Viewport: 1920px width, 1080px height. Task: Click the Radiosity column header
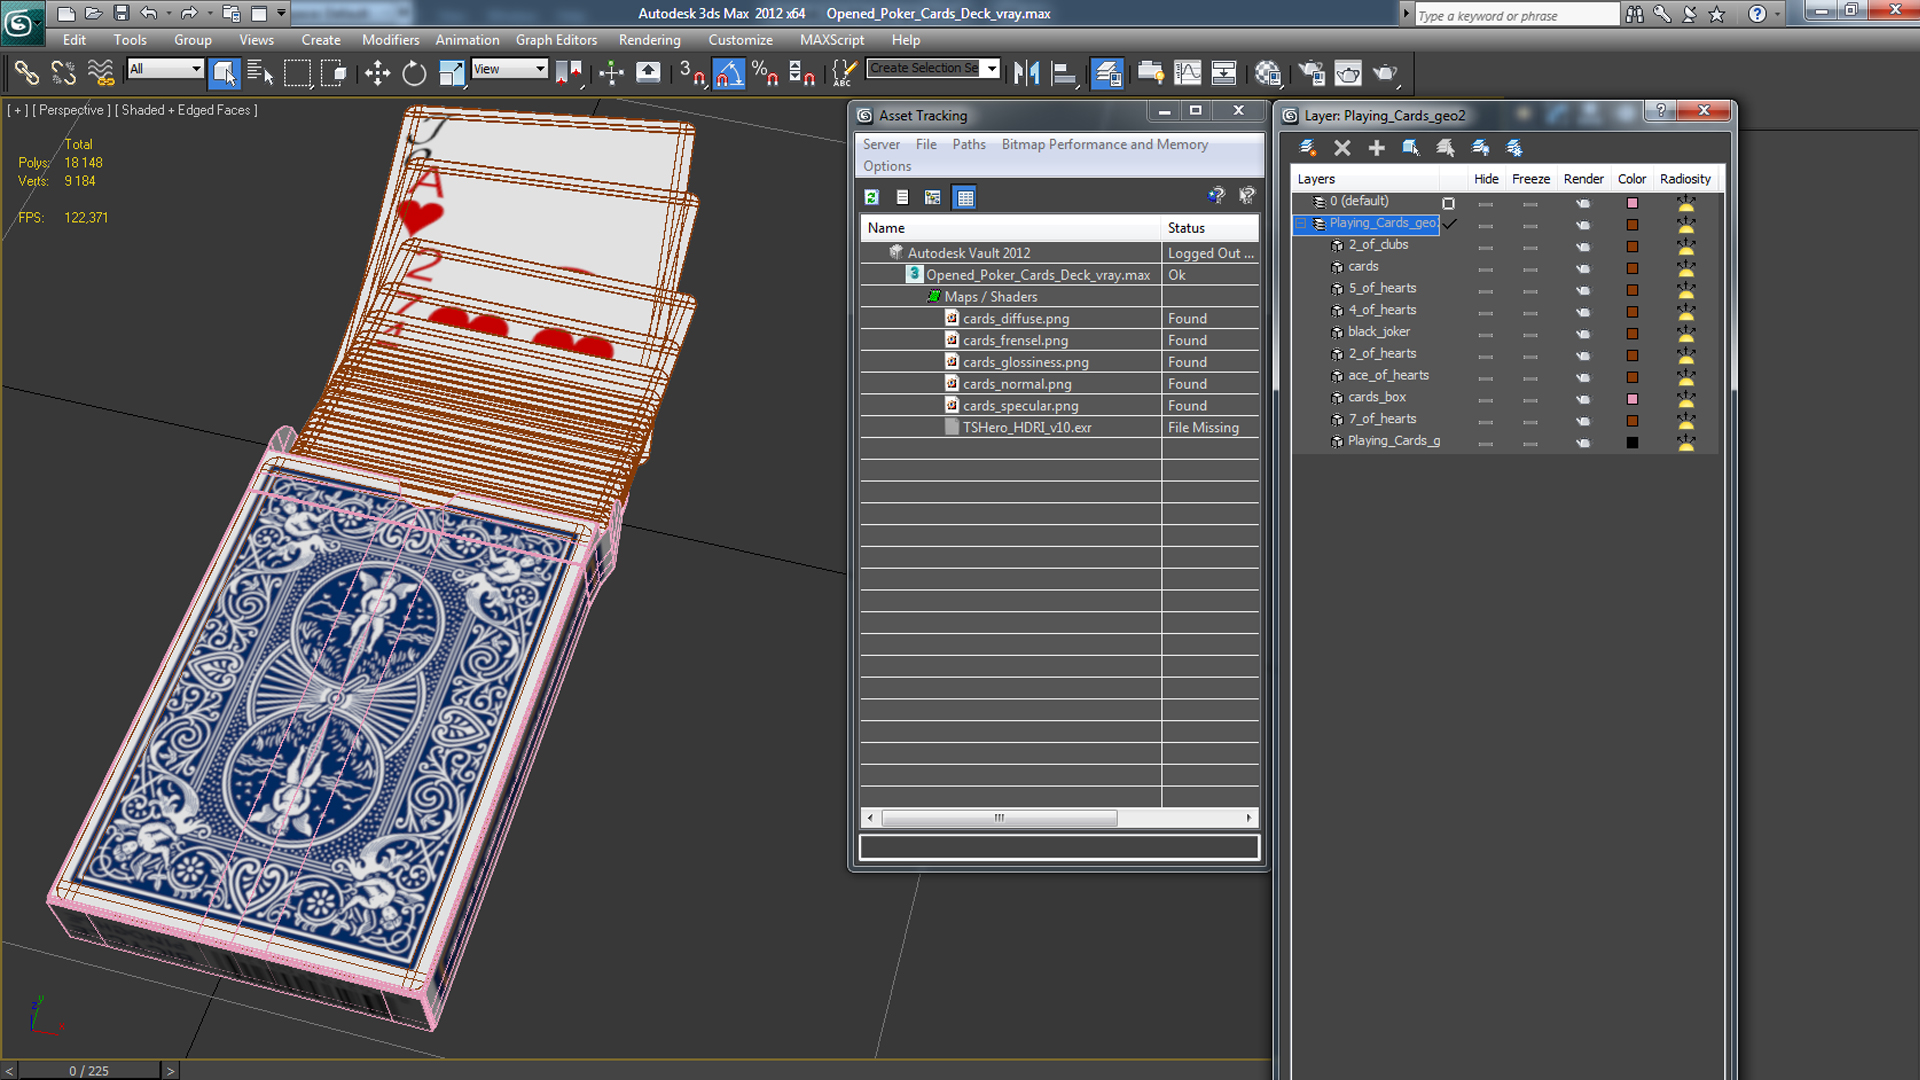(1685, 179)
